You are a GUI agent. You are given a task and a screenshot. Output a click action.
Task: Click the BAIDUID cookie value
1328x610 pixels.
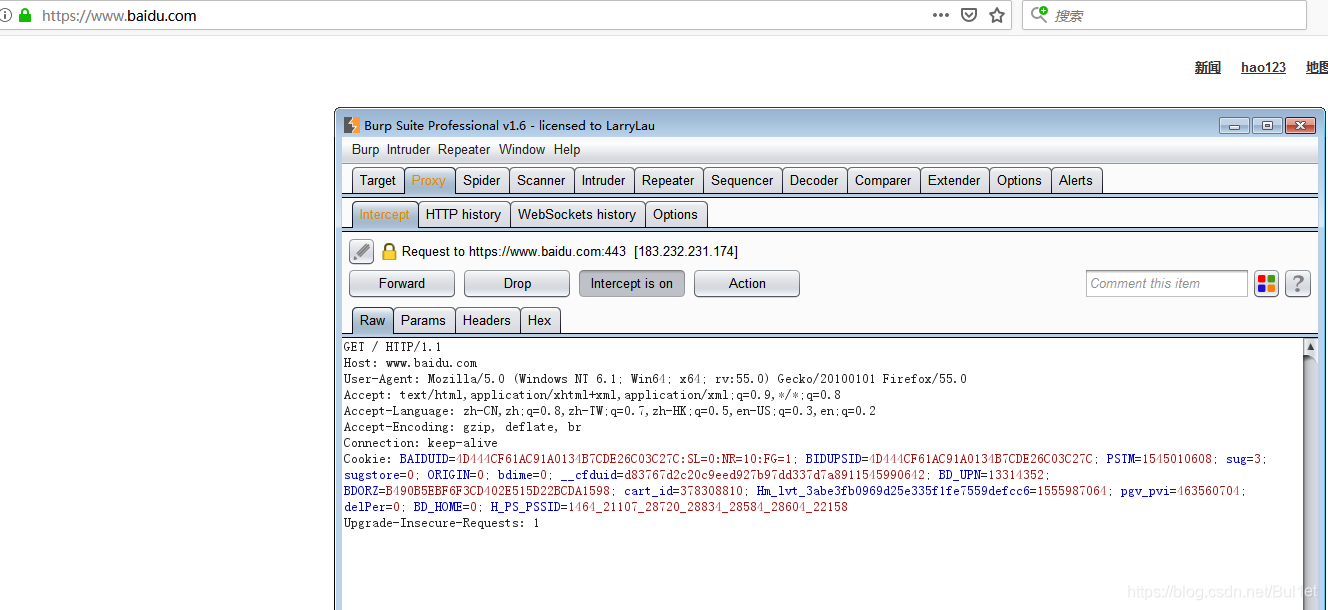(x=625, y=459)
